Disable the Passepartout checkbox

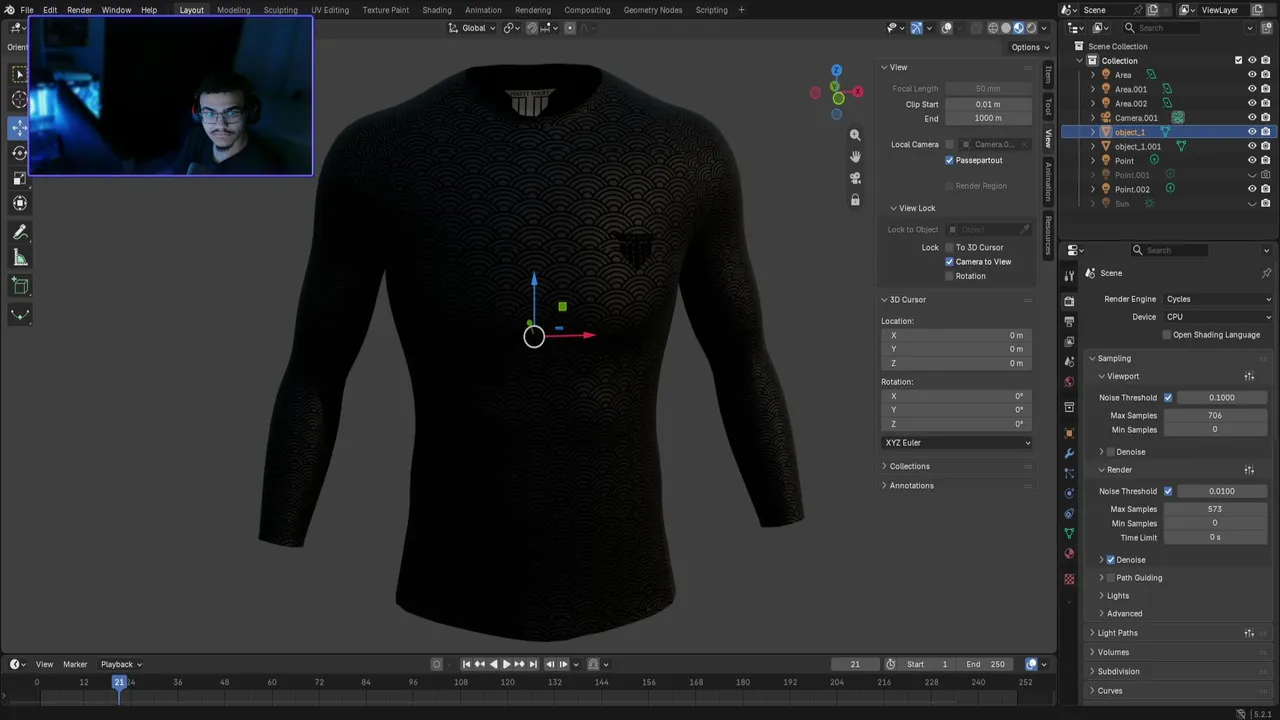point(949,160)
